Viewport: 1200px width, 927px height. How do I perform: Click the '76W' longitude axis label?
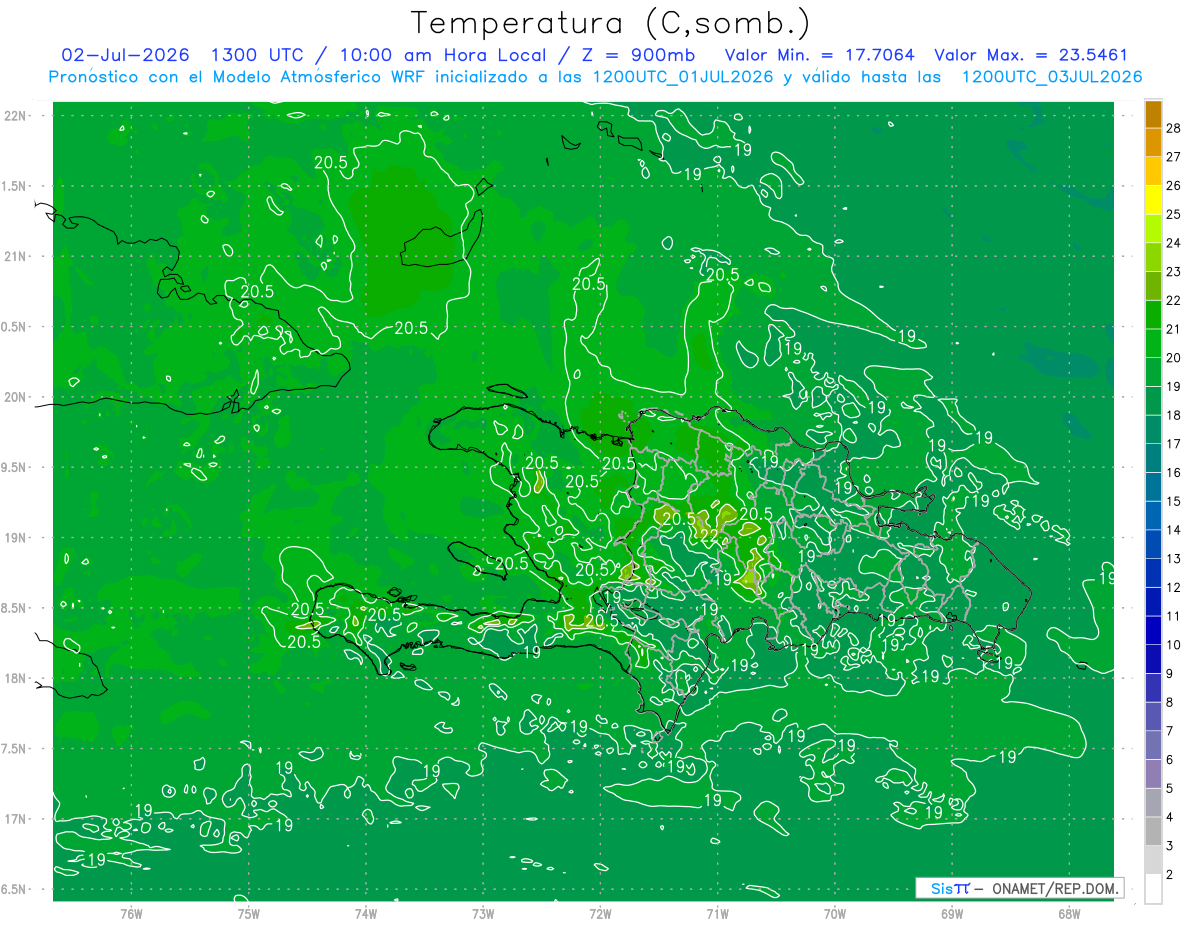pos(131,914)
